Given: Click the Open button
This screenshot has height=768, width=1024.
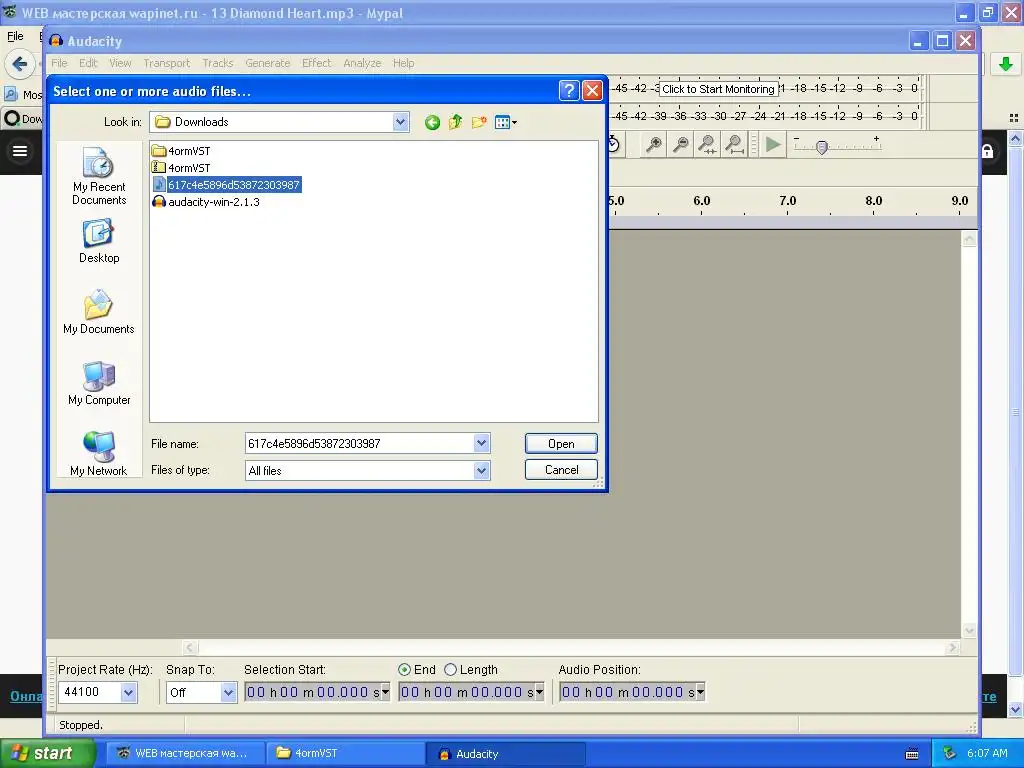Looking at the screenshot, I should tap(561, 443).
